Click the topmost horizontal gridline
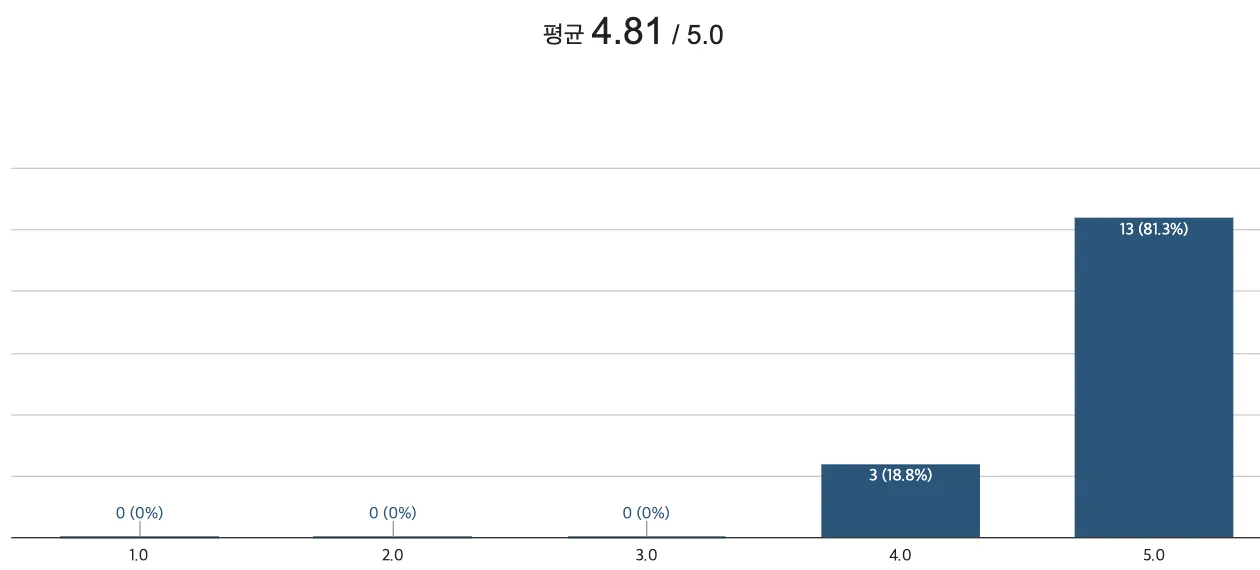The height and width of the screenshot is (570, 1260). [635, 168]
